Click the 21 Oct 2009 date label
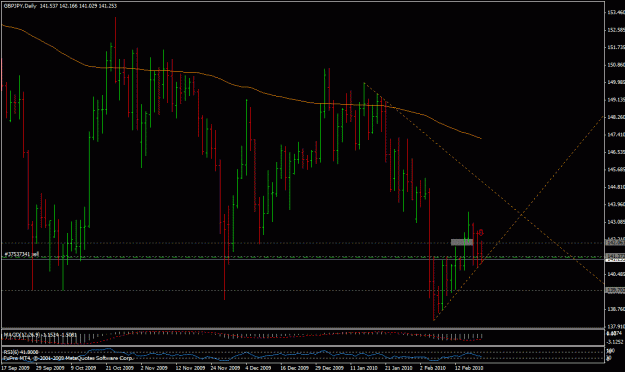Screen dimensions: 625x372 (120, 368)
